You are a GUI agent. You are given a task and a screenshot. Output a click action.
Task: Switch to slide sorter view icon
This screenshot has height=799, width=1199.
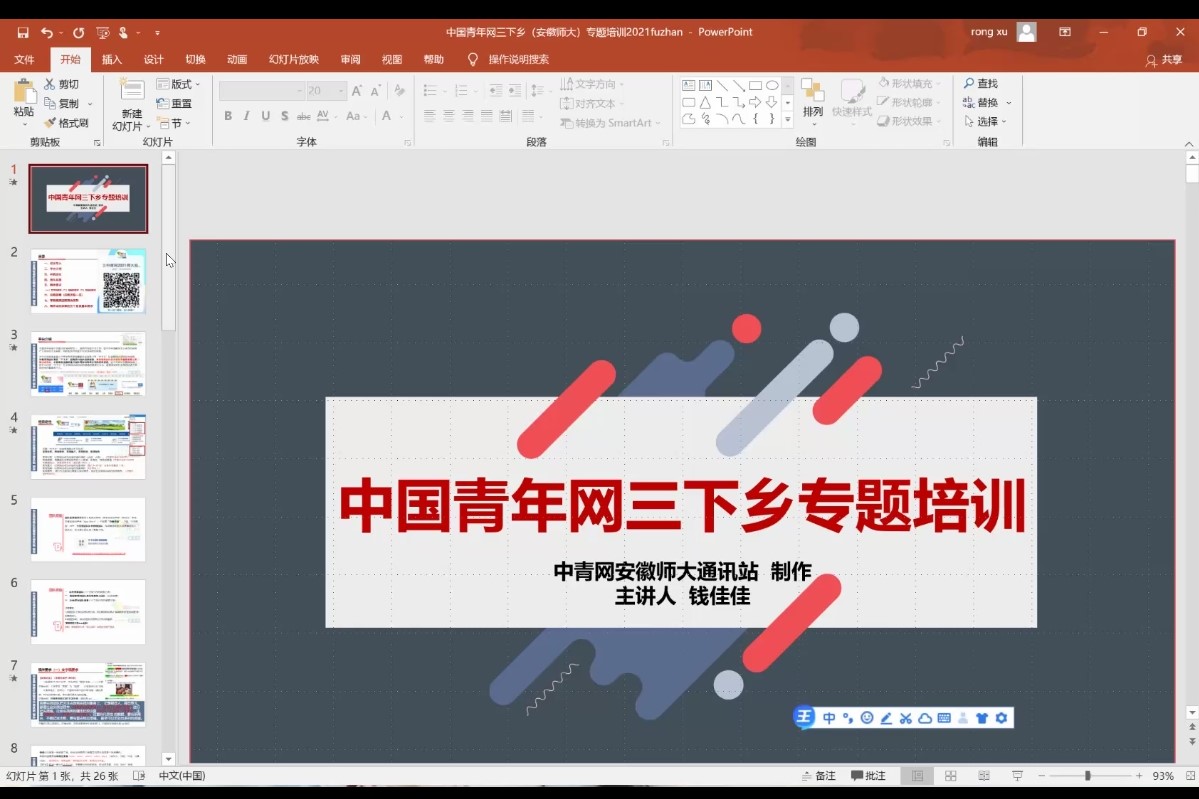click(x=951, y=776)
